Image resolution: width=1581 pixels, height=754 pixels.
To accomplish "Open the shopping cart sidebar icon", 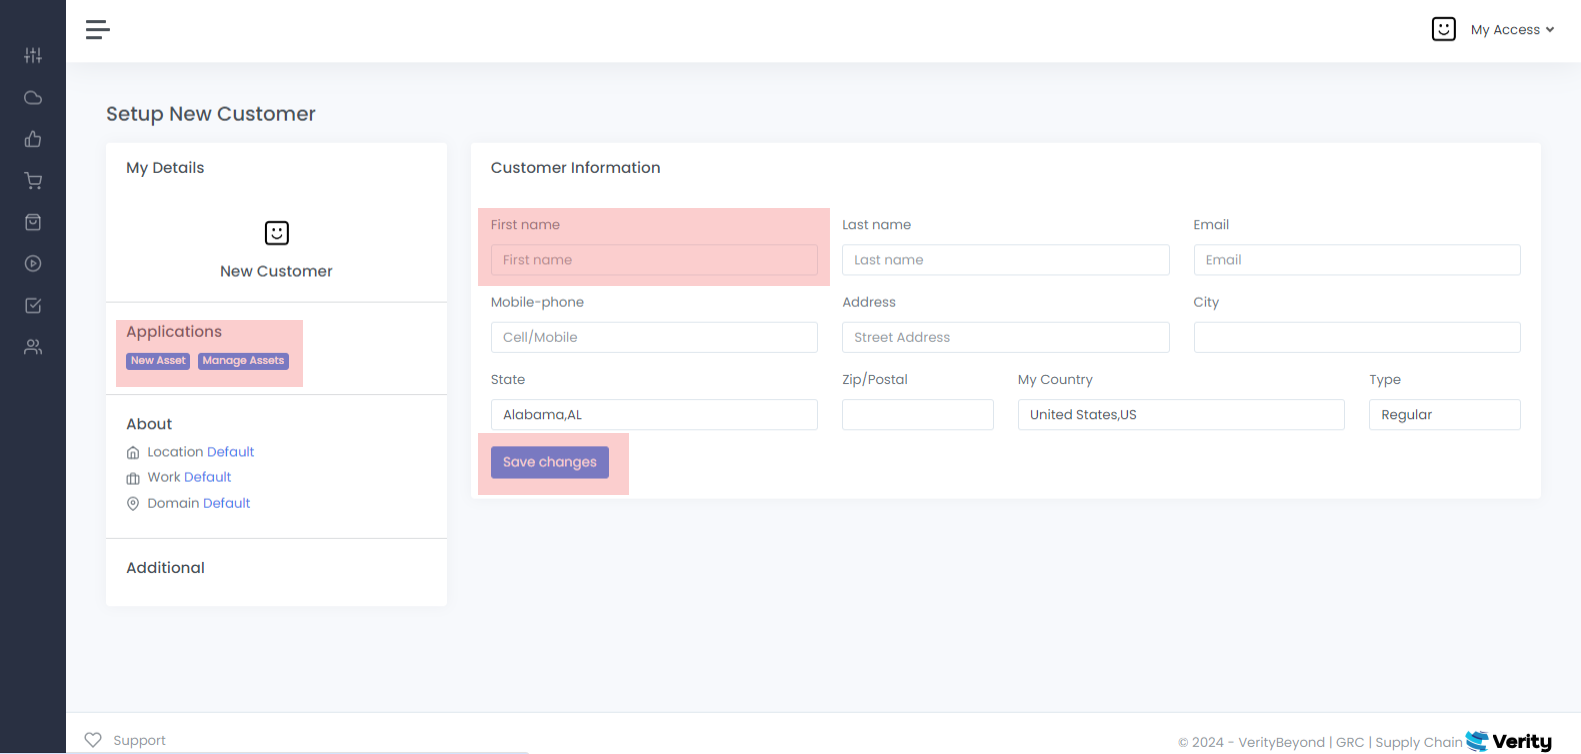I will (33, 181).
